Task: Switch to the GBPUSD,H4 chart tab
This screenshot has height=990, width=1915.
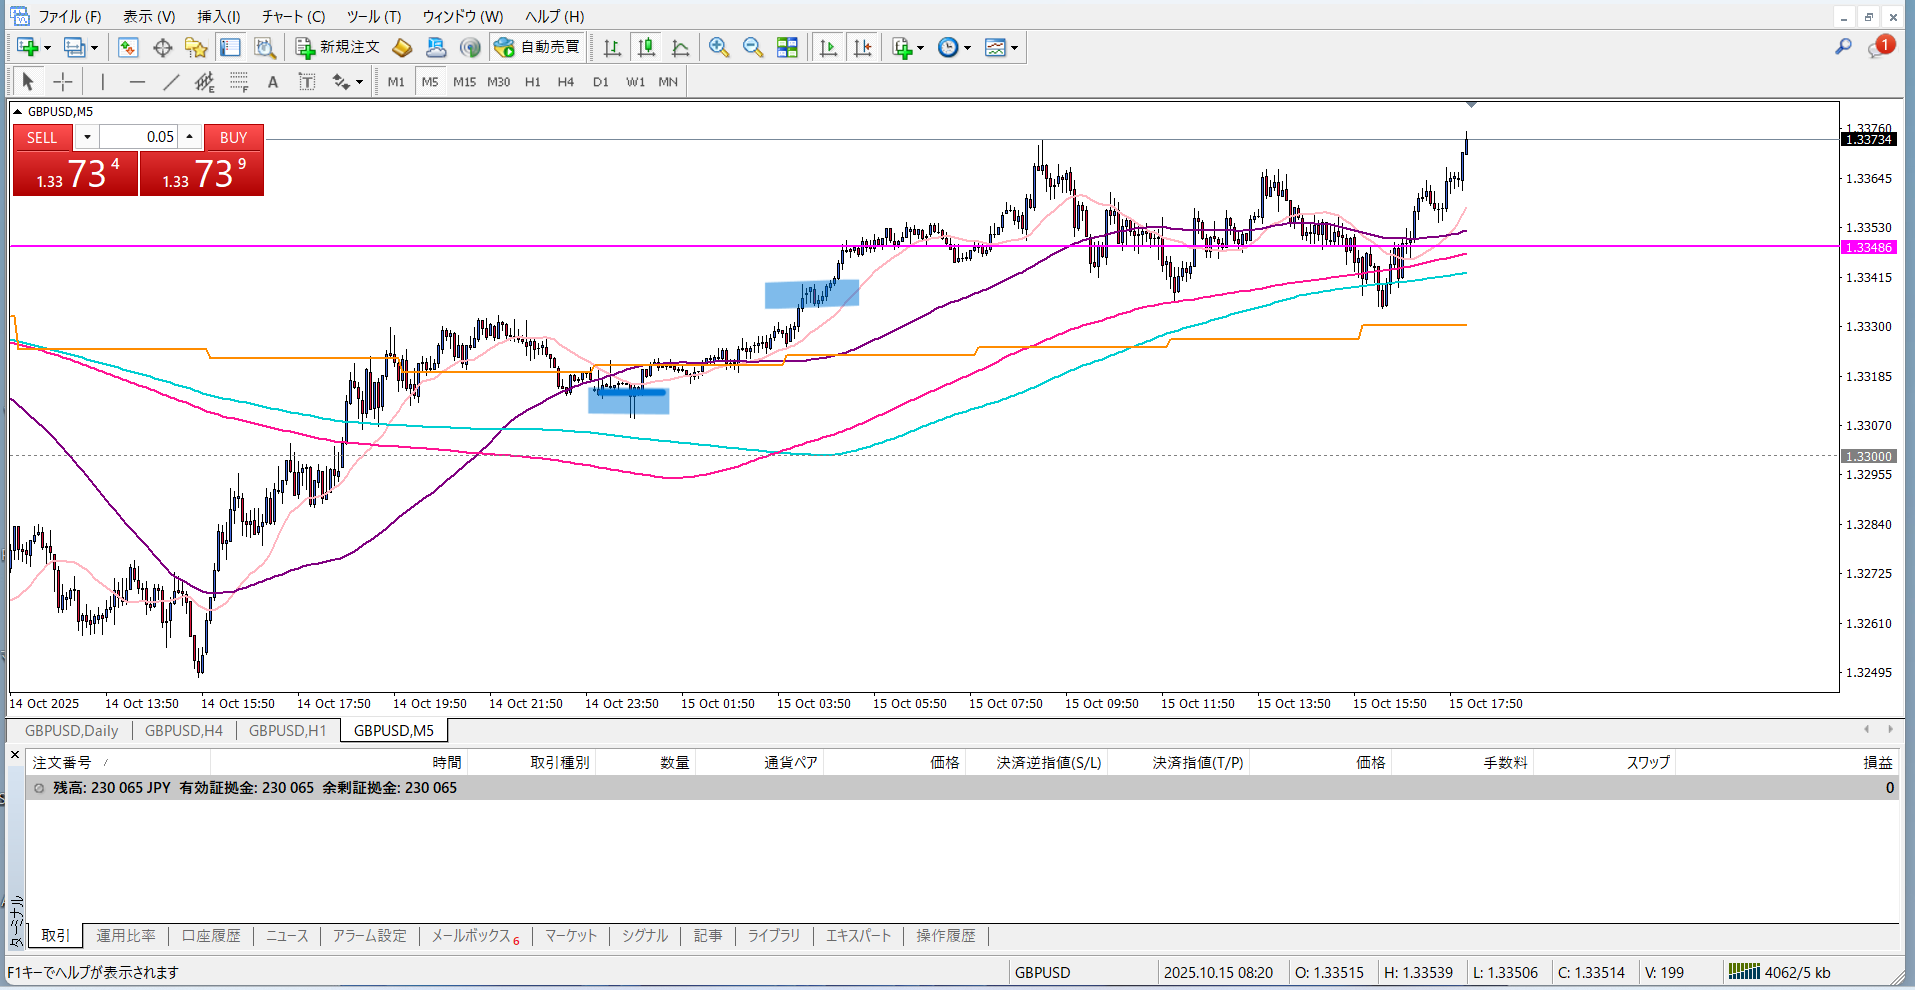Action: [184, 730]
